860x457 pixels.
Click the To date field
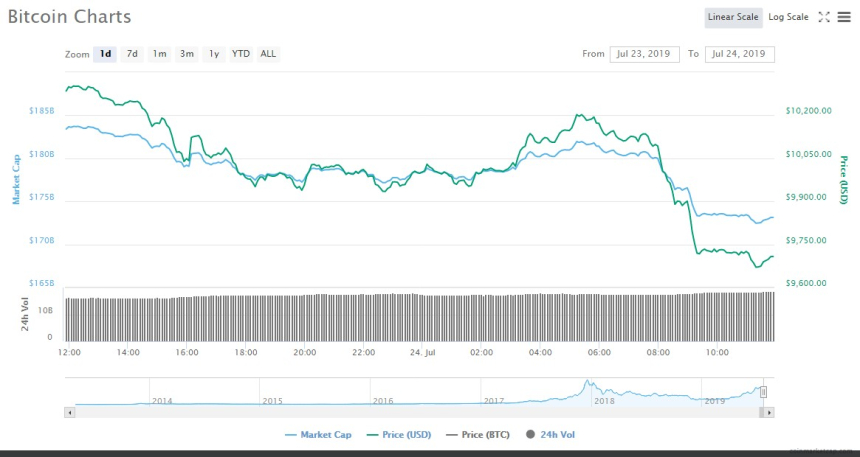739,54
